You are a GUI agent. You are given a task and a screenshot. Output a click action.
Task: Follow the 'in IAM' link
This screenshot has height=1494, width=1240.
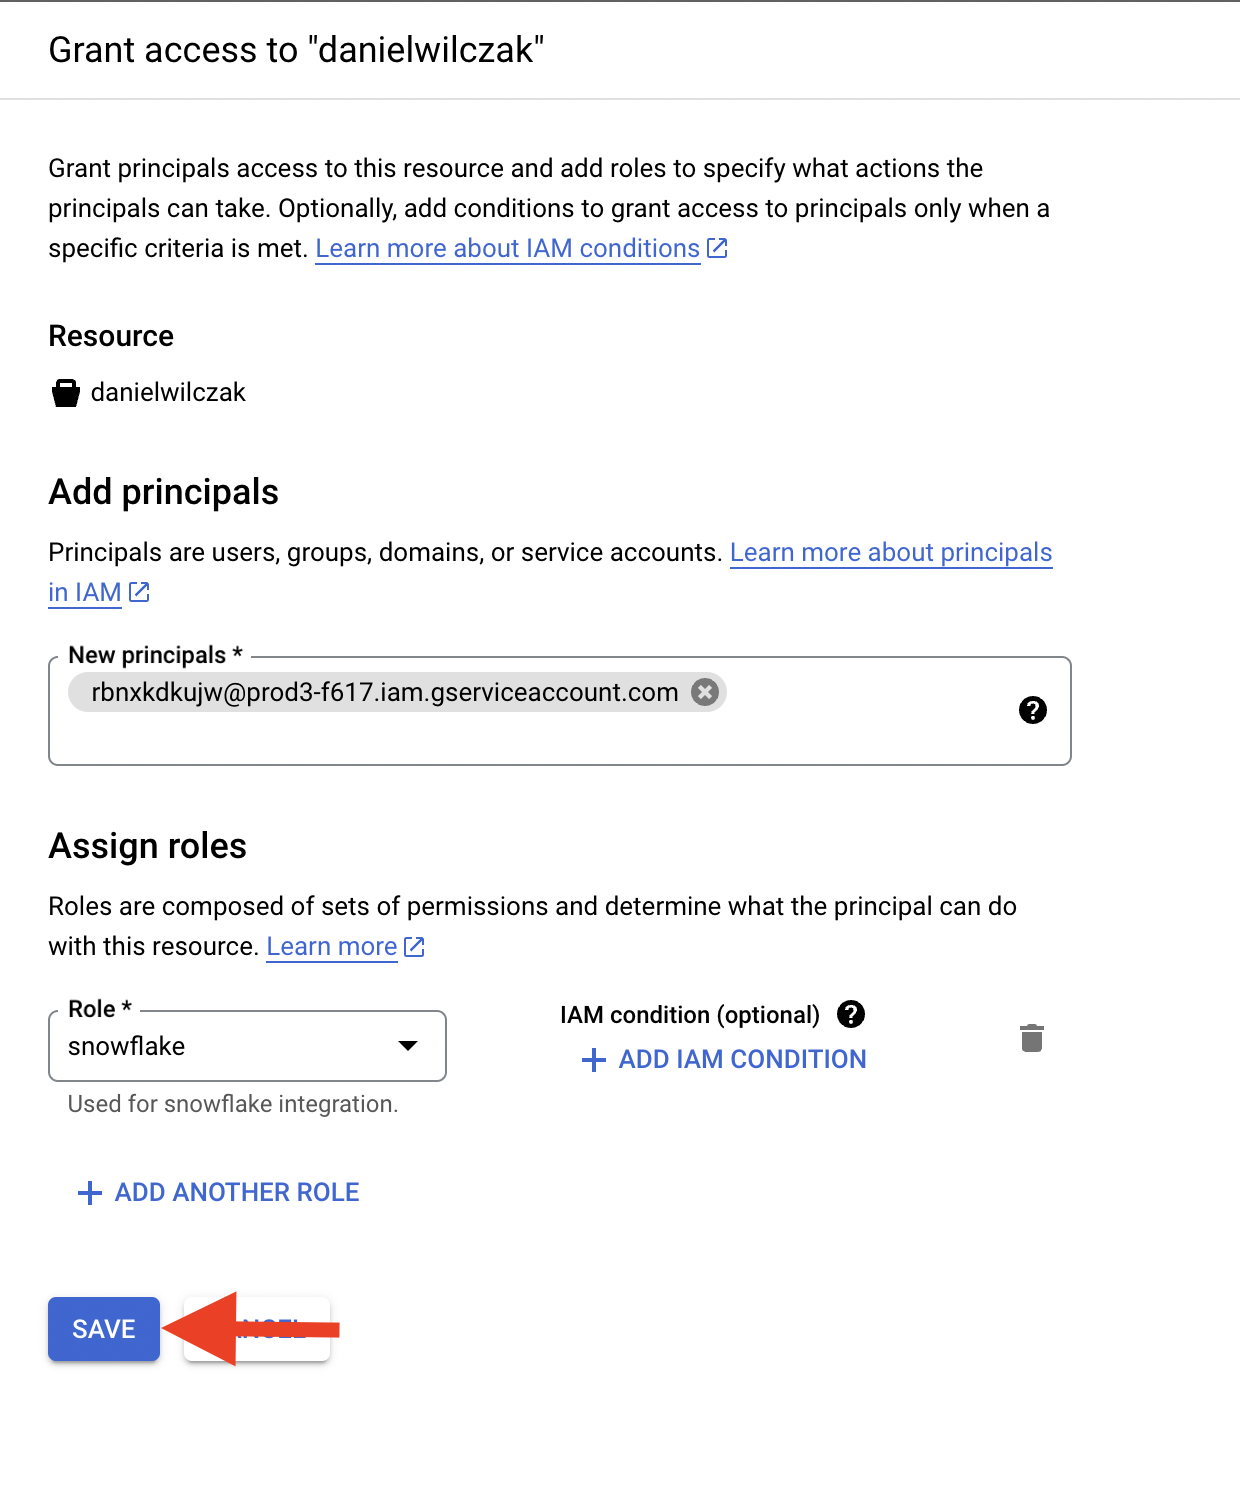coord(85,592)
